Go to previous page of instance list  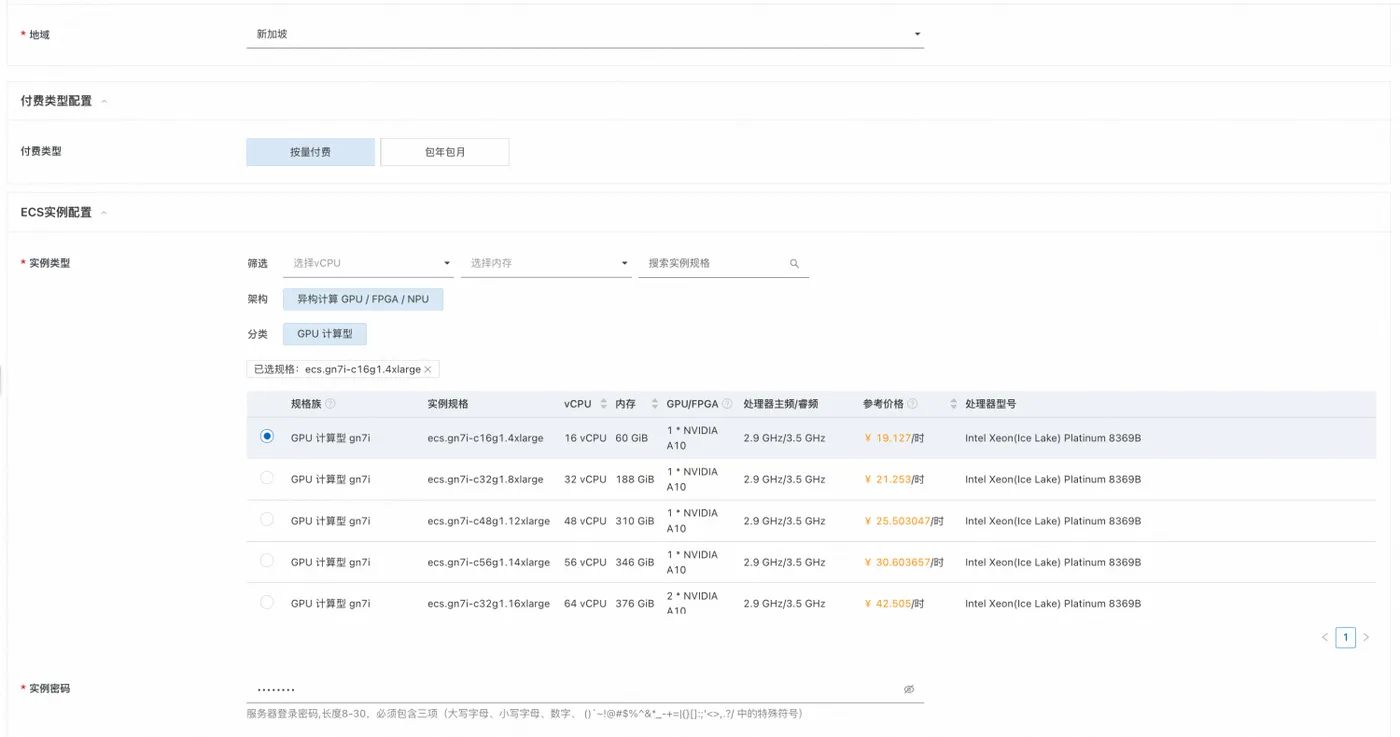tap(1325, 637)
